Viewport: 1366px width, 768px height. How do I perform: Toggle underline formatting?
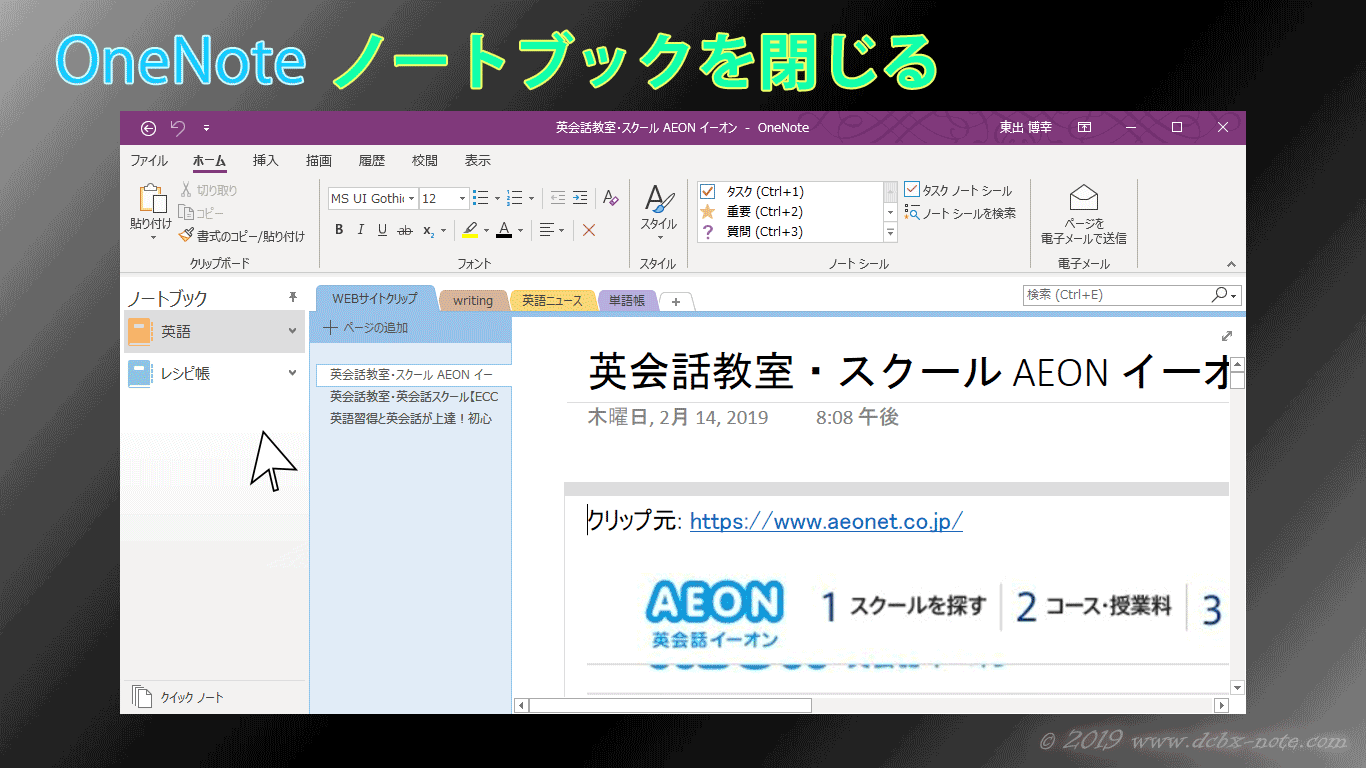[x=382, y=230]
